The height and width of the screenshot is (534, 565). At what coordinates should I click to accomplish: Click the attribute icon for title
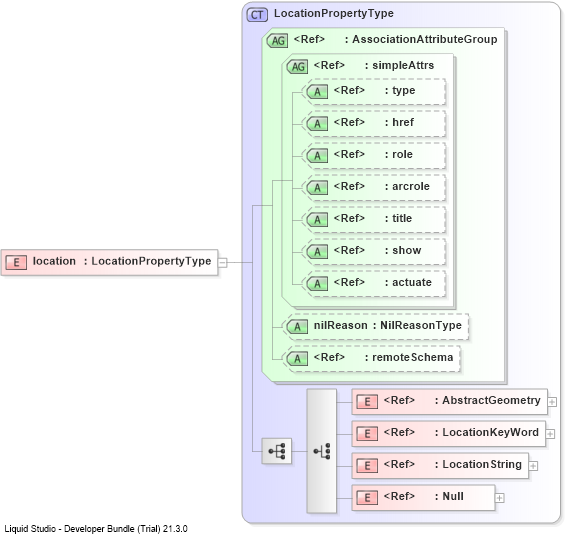coord(317,220)
